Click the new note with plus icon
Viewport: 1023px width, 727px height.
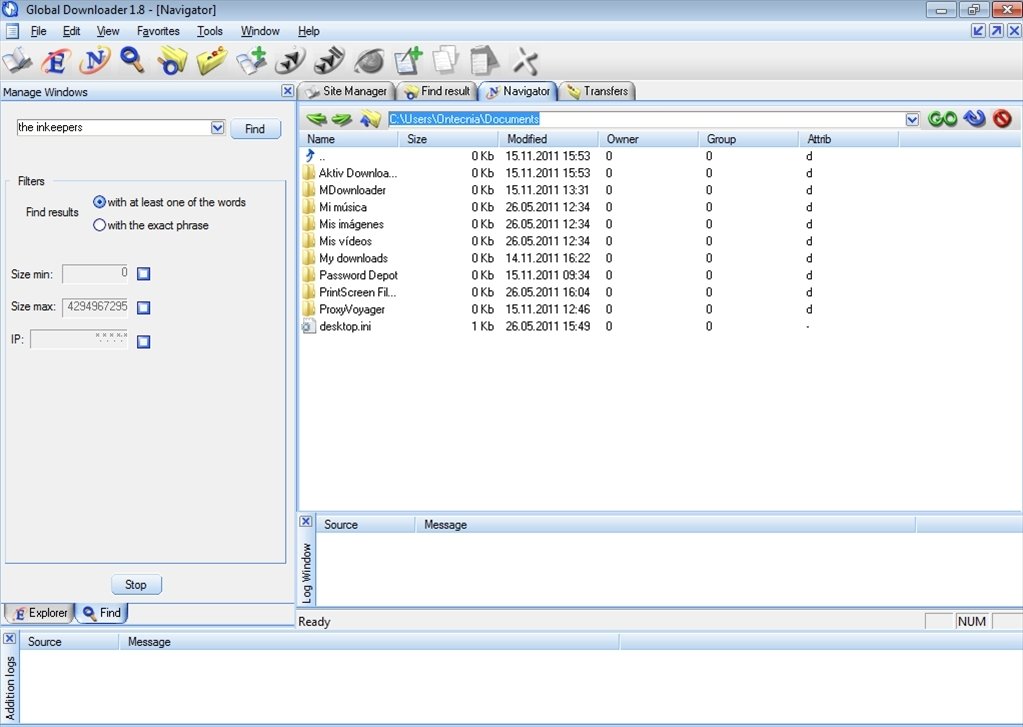point(408,61)
